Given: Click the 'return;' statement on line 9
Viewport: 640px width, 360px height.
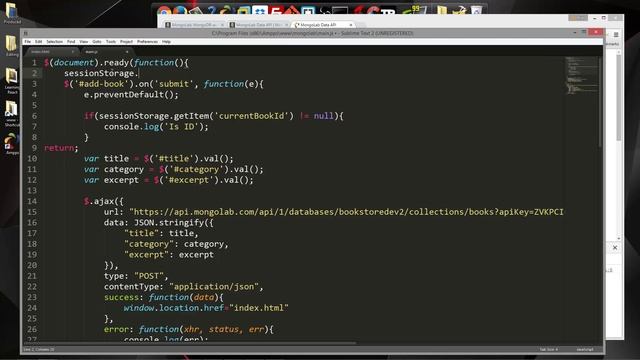Looking at the screenshot, I should pyautogui.click(x=61, y=148).
